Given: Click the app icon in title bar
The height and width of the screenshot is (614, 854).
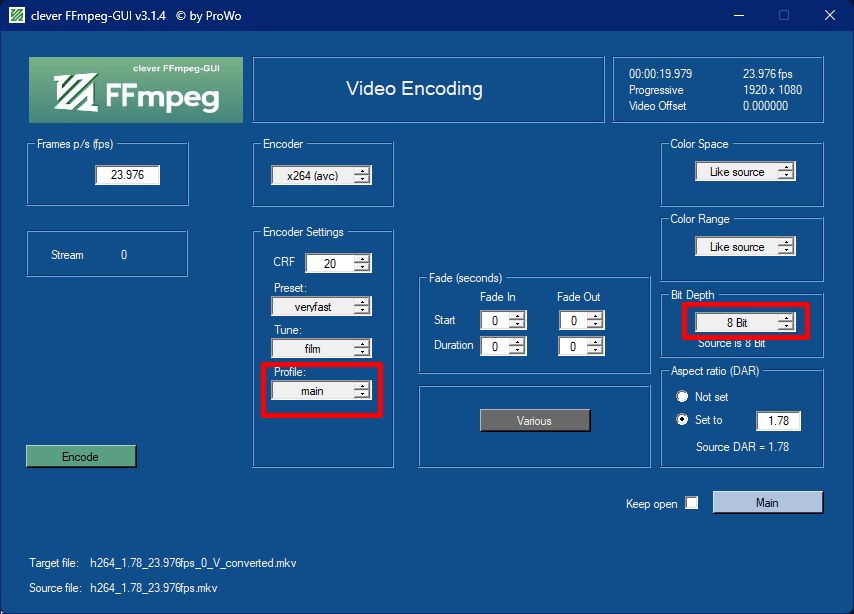Looking at the screenshot, I should click(17, 15).
